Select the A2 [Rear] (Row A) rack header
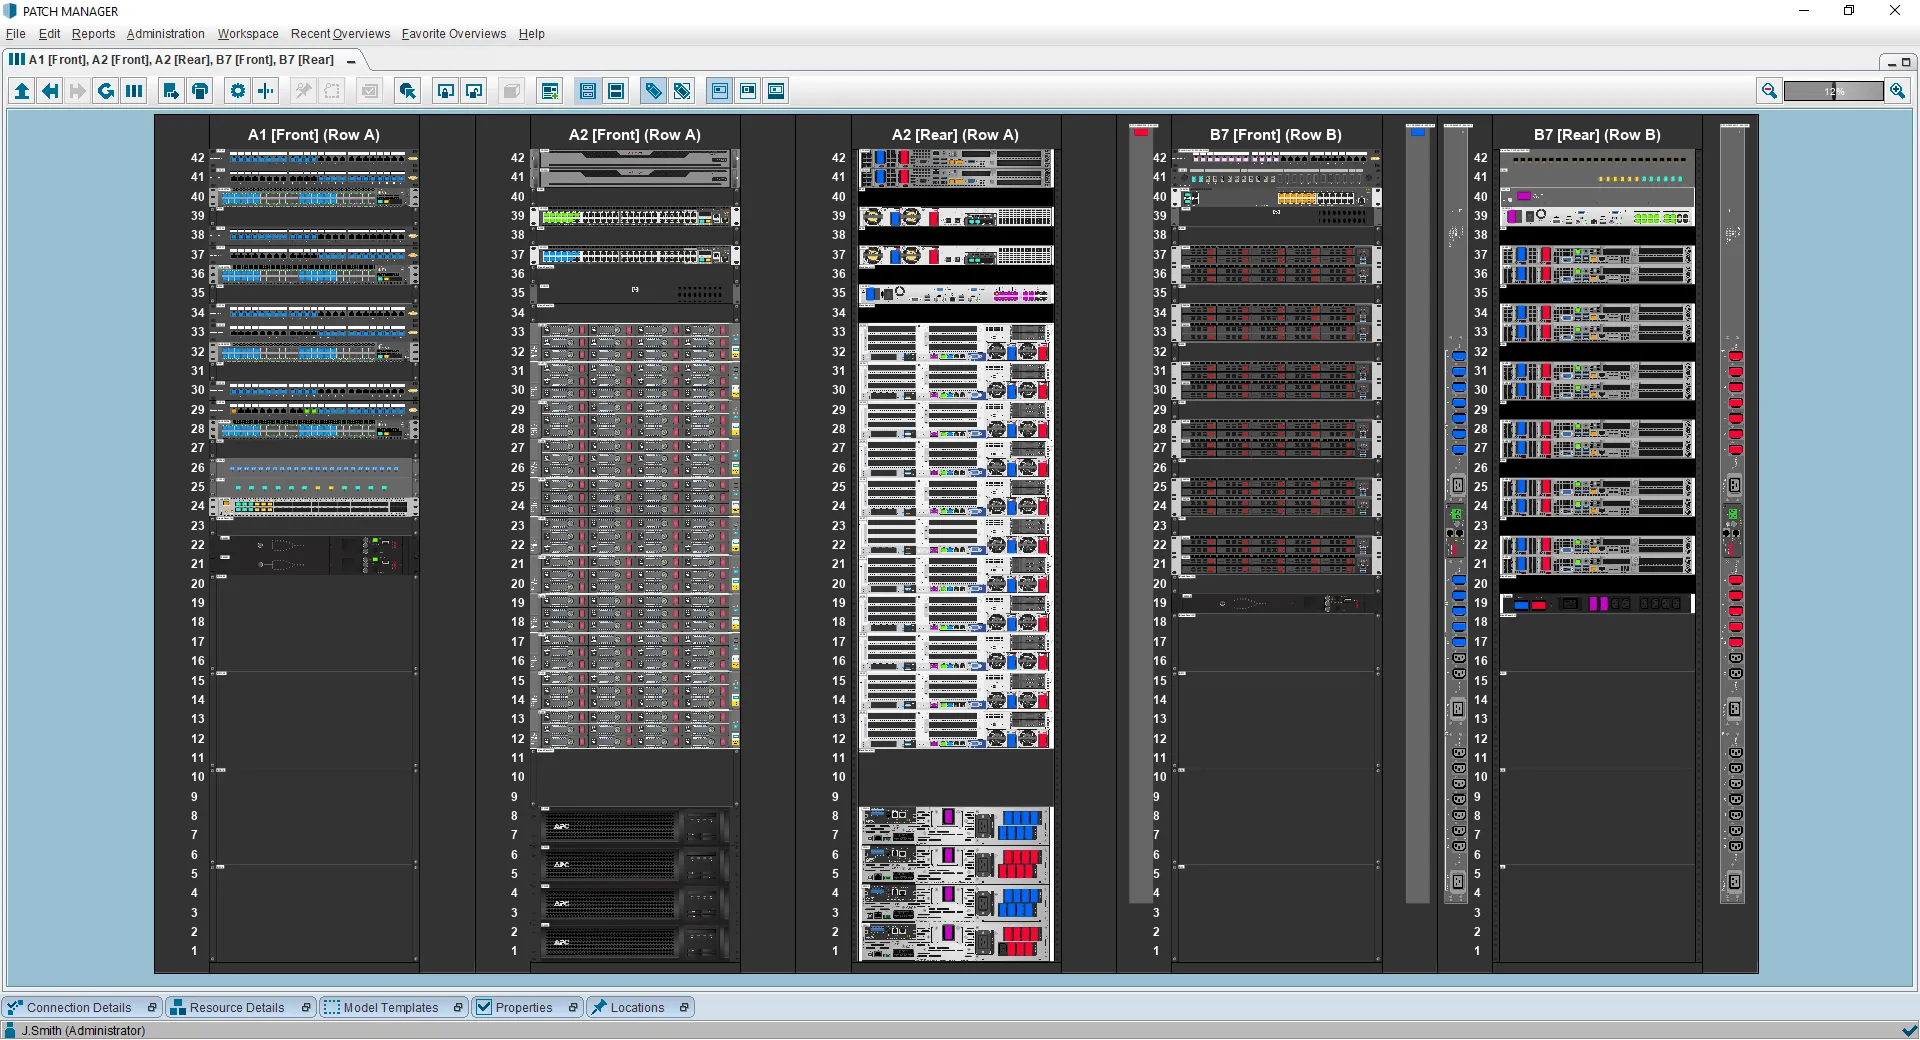 coord(955,135)
